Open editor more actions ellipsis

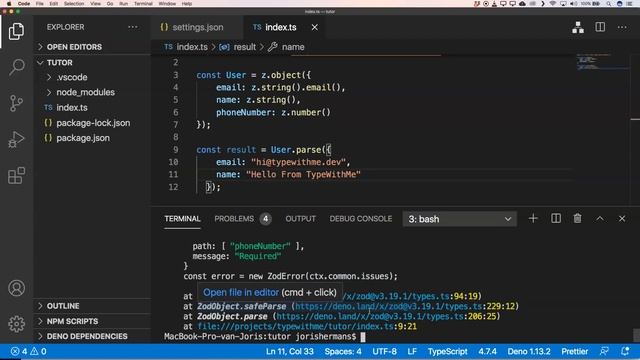click(x=622, y=27)
